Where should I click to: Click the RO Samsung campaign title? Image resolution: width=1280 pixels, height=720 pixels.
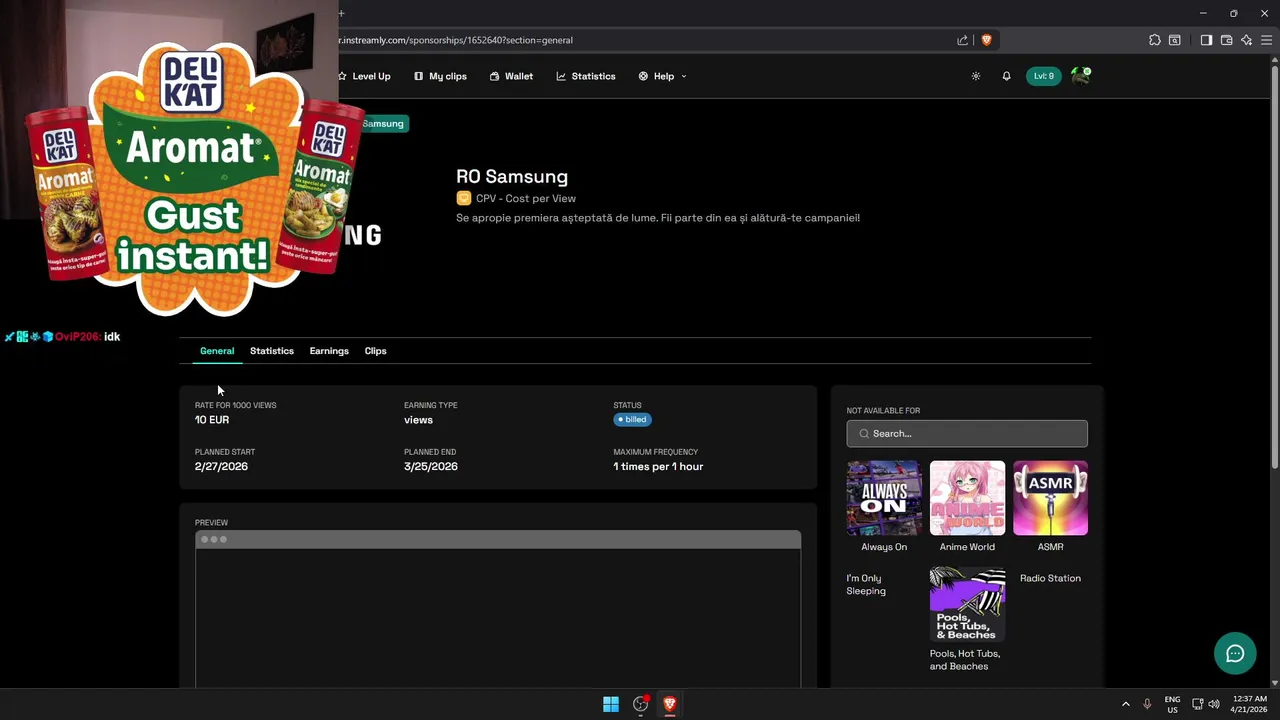pyautogui.click(x=512, y=176)
